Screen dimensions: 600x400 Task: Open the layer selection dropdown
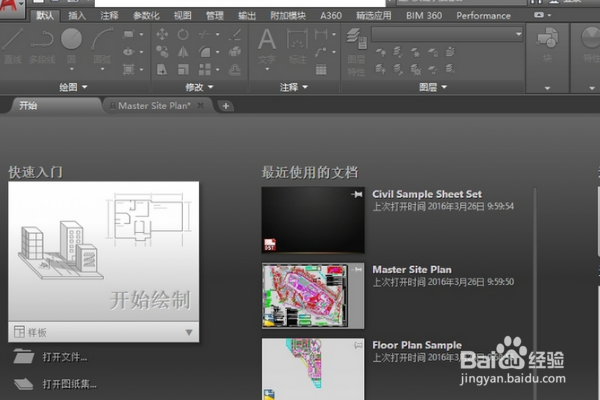coord(447,34)
